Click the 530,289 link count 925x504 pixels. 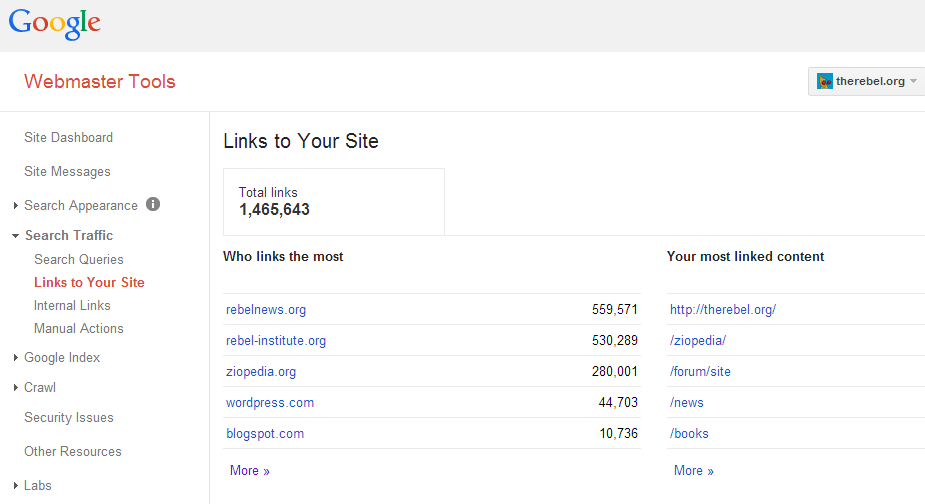coord(615,341)
